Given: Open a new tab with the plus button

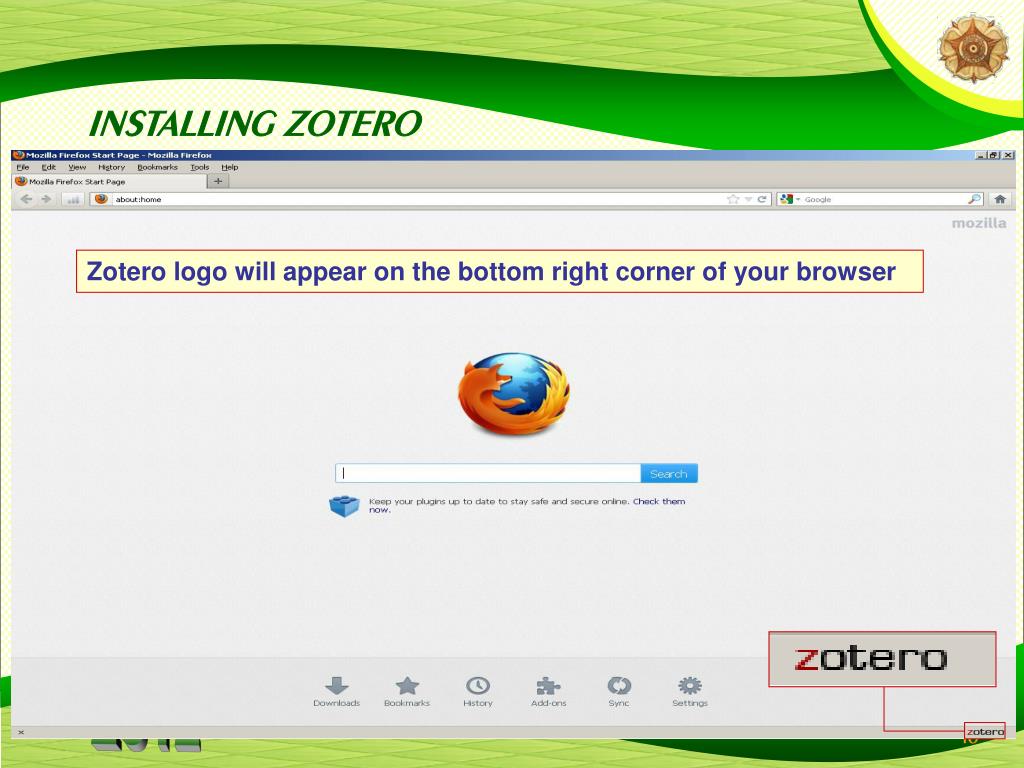Looking at the screenshot, I should click(218, 182).
